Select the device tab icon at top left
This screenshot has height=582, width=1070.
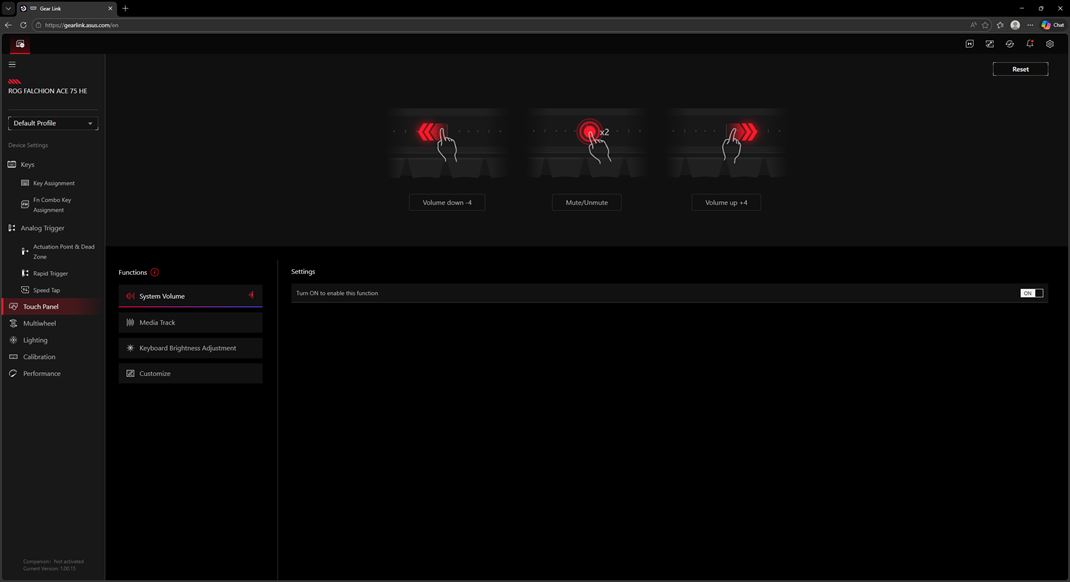[x=20, y=44]
